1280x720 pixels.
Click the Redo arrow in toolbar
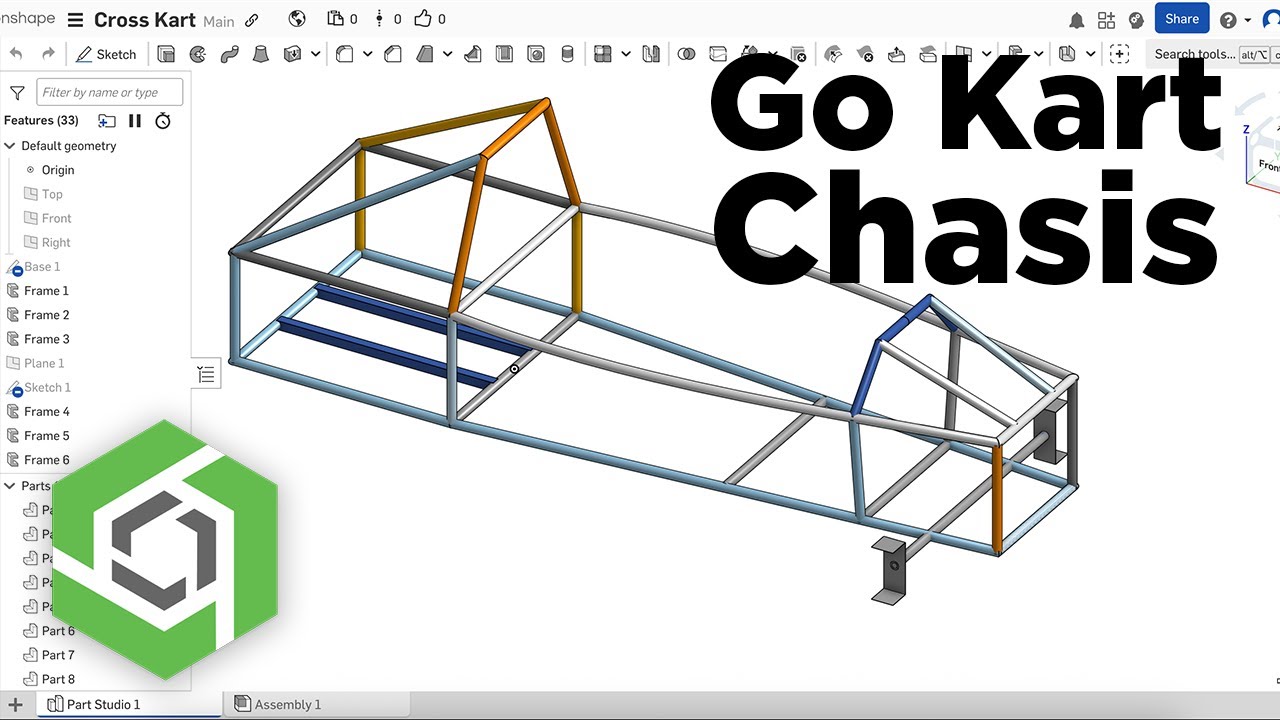coord(48,54)
